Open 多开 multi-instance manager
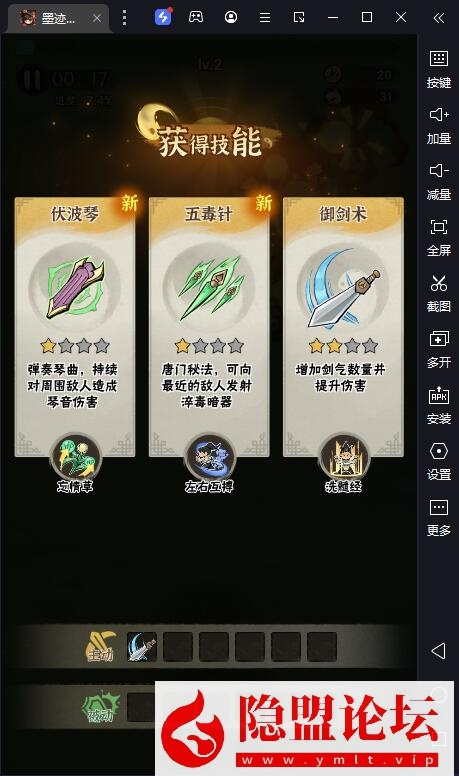Screen dimensions: 459x776 click(x=439, y=349)
